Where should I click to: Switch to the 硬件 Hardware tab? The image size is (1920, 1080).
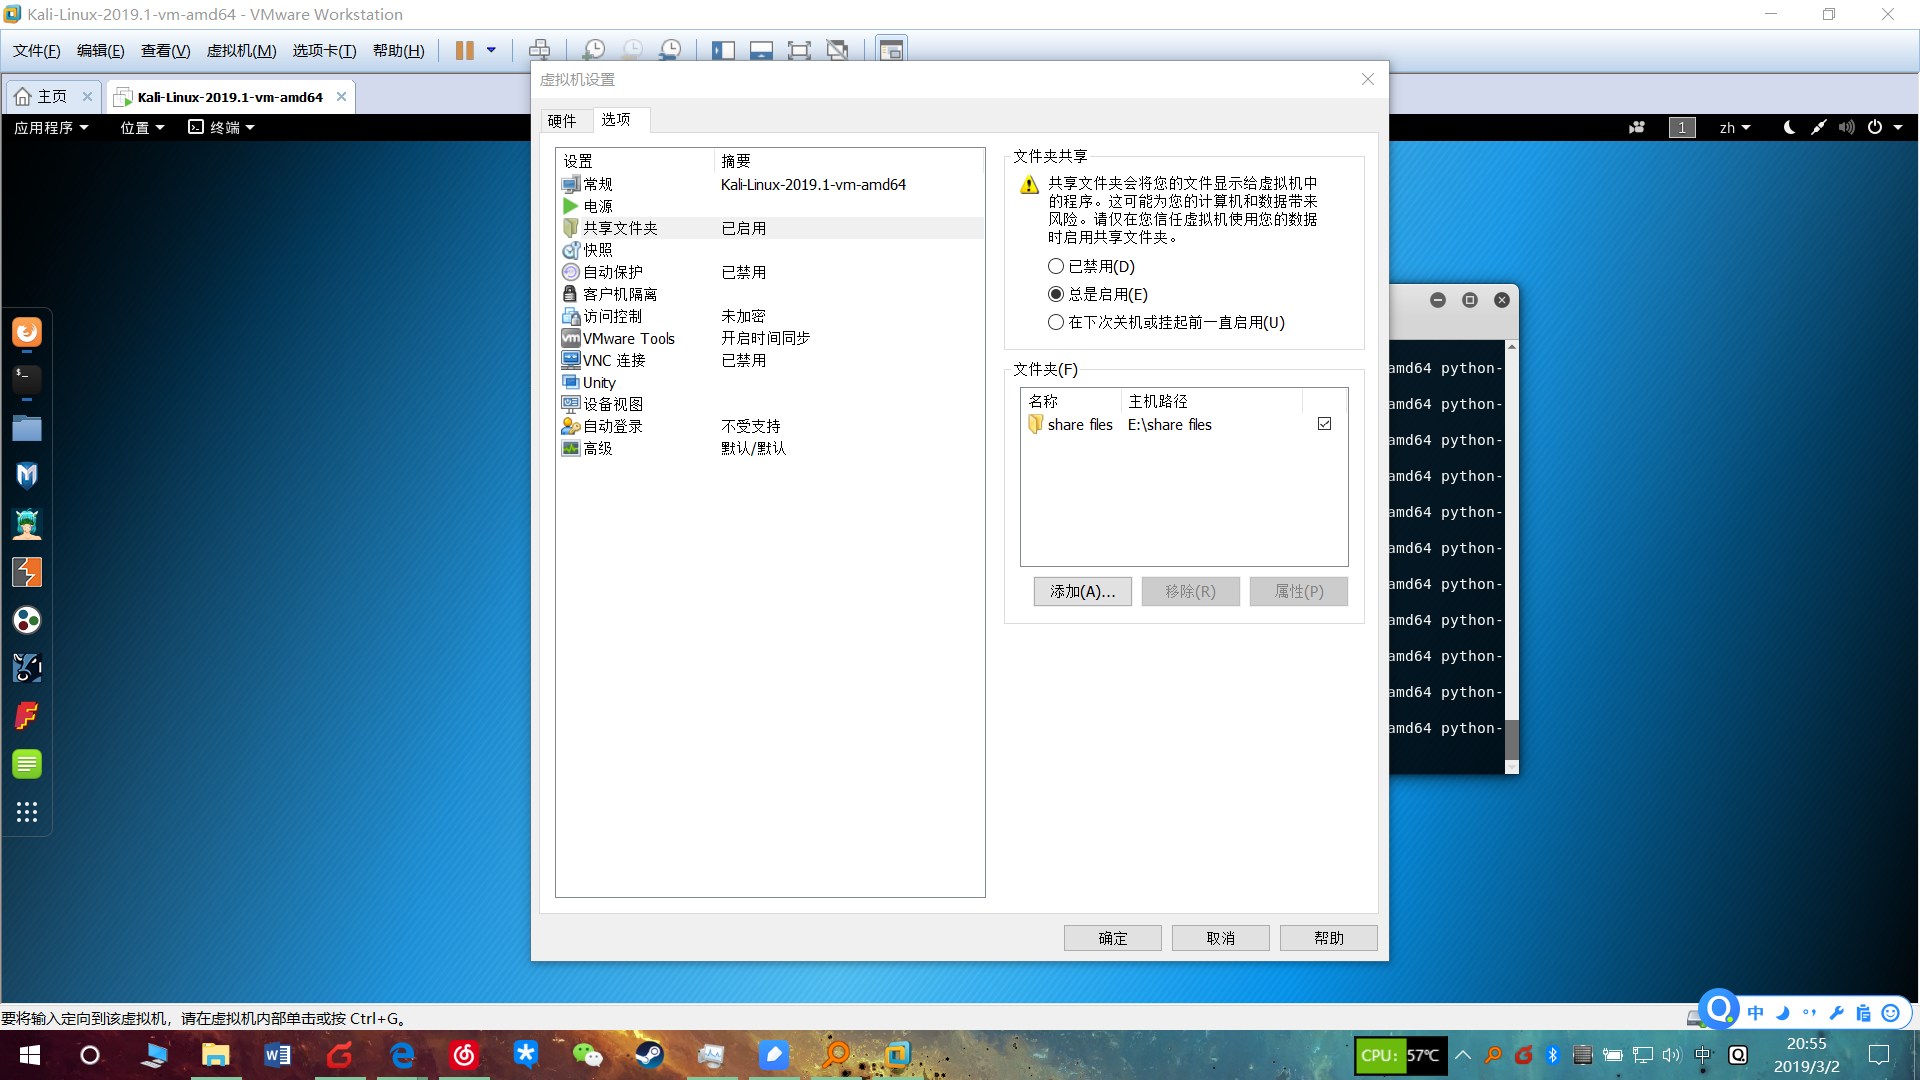point(562,121)
